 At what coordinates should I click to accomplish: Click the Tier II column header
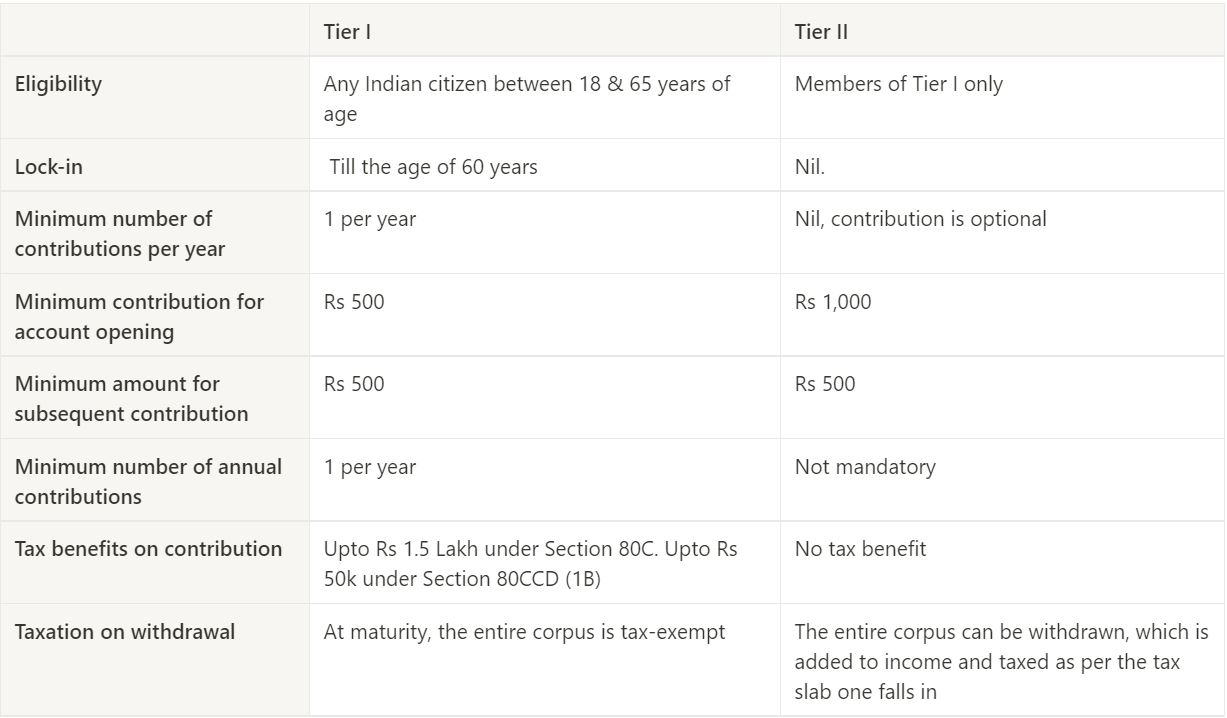click(821, 31)
